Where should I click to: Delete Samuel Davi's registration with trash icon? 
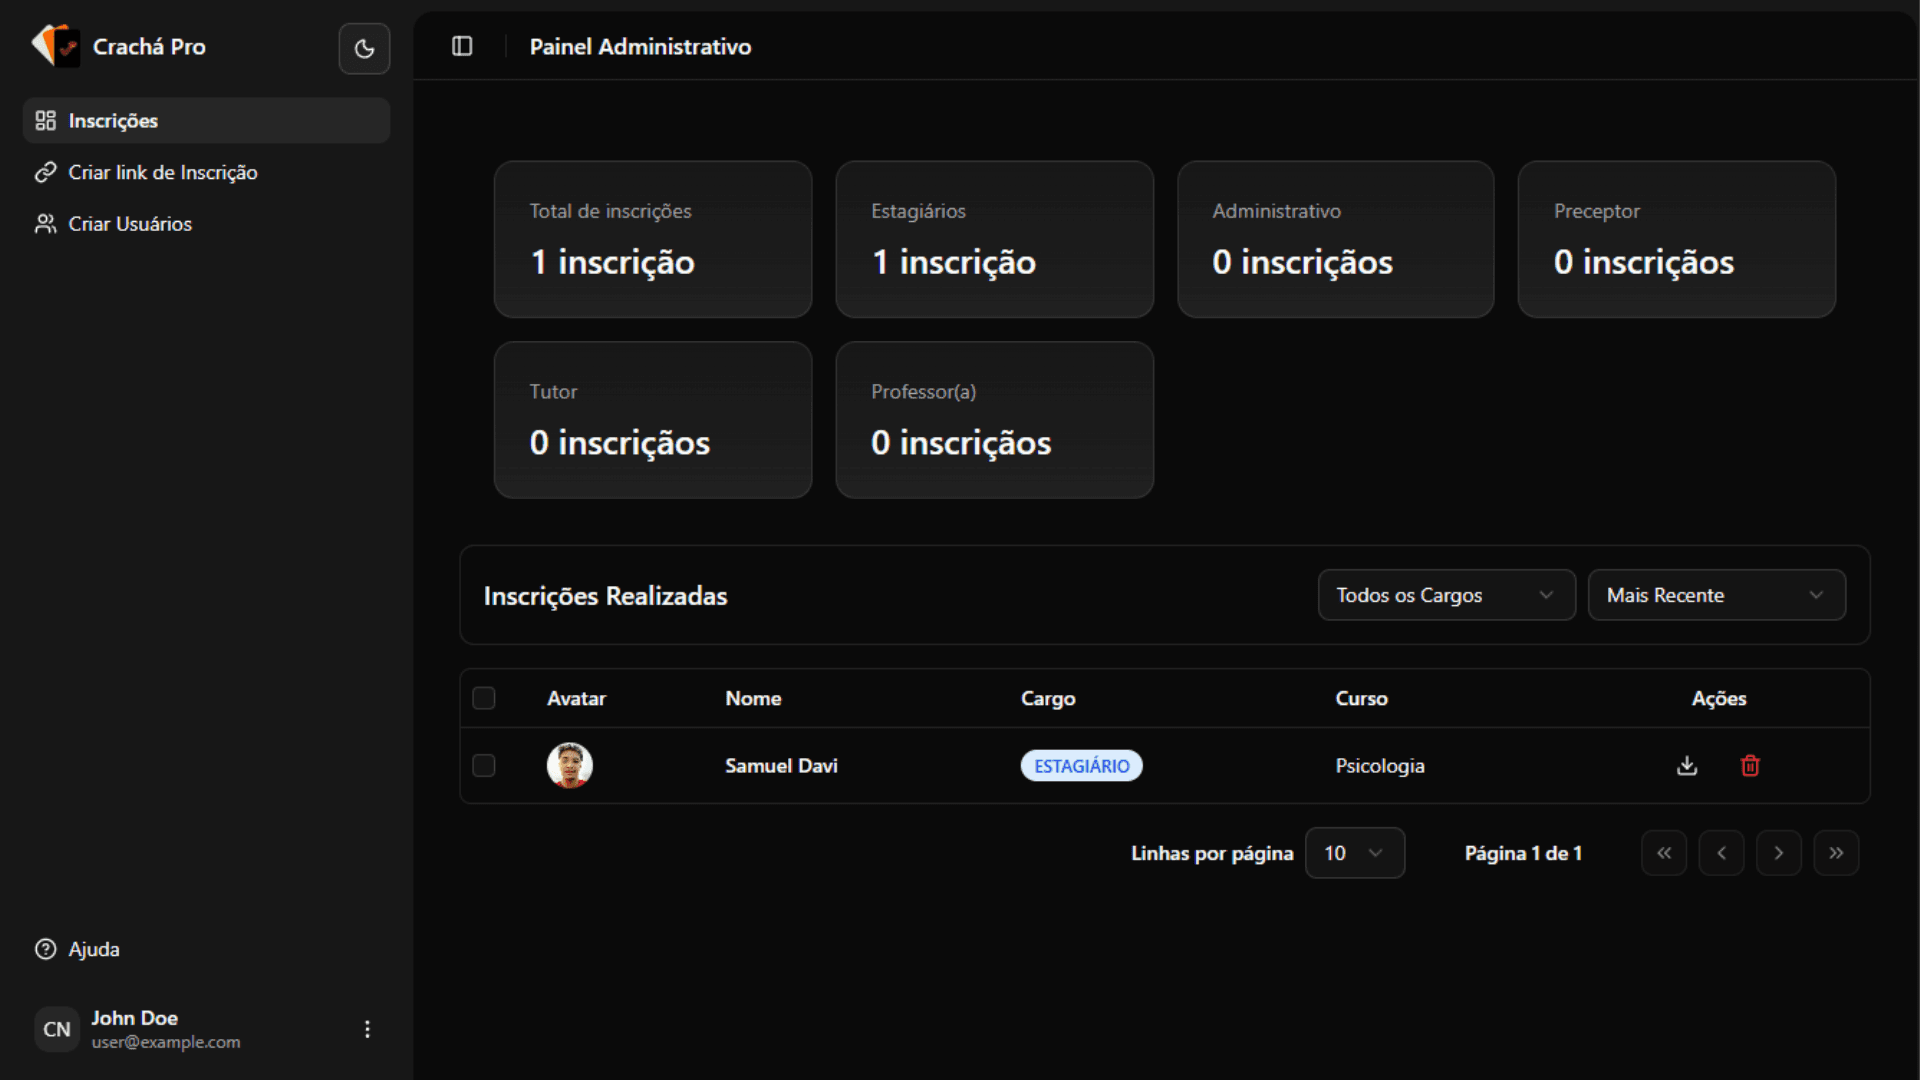[x=1750, y=766]
